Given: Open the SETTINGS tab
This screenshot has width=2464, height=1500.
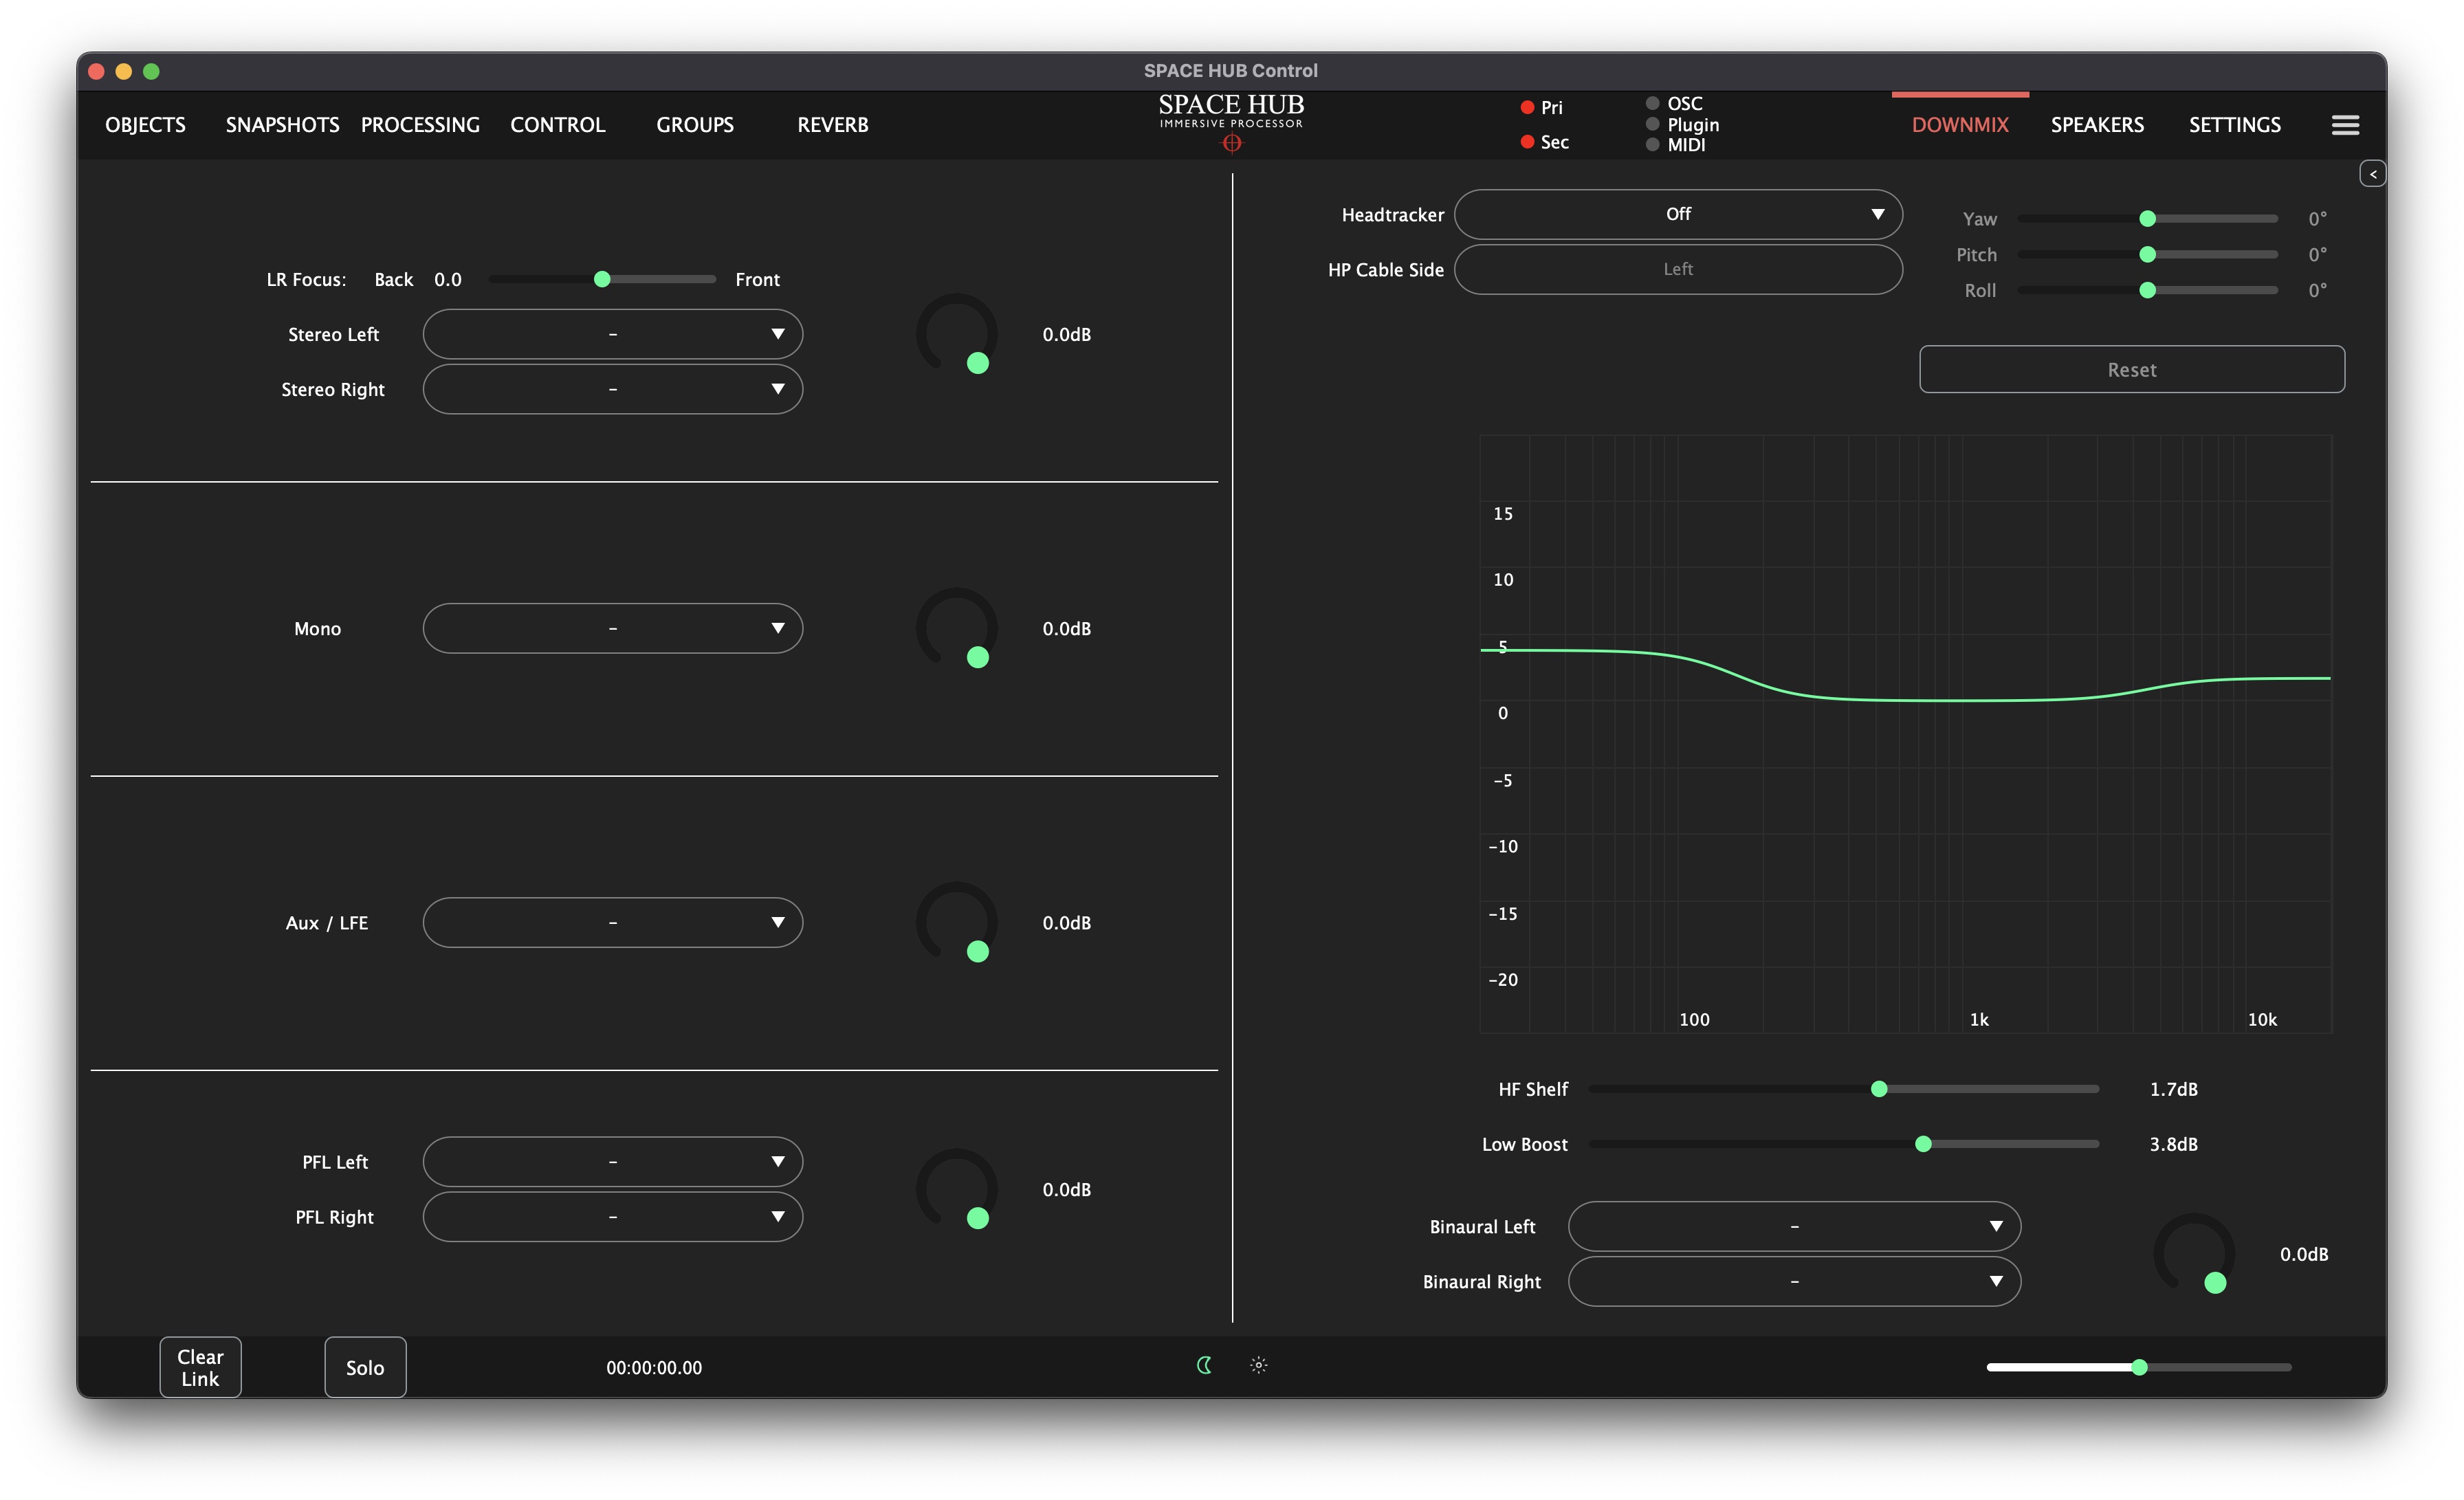Looking at the screenshot, I should tap(2235, 125).
